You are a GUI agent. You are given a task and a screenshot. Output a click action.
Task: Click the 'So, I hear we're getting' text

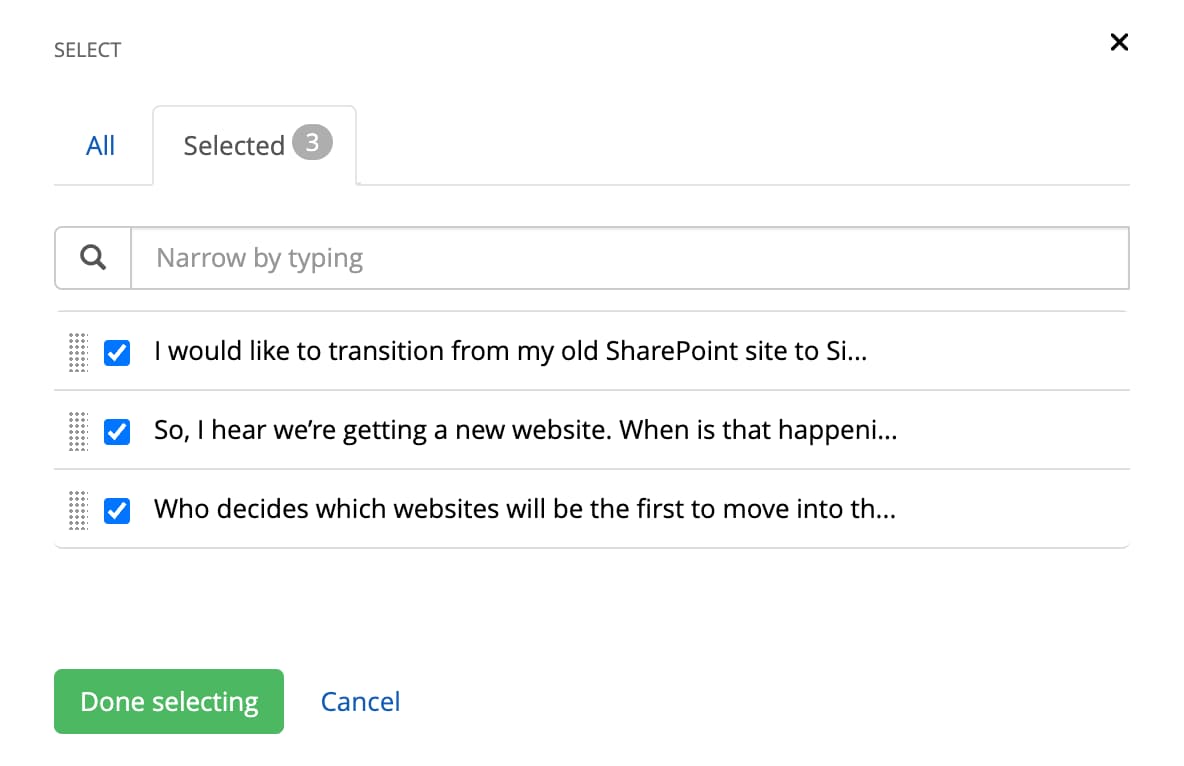pos(524,431)
